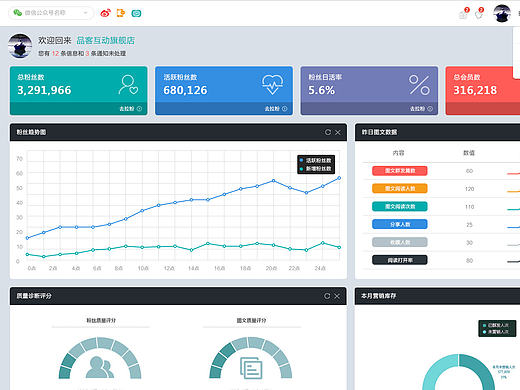This screenshot has width=520, height=390.
Task: Click the 粉丝质量评分 heading
Action: [x=101, y=320]
